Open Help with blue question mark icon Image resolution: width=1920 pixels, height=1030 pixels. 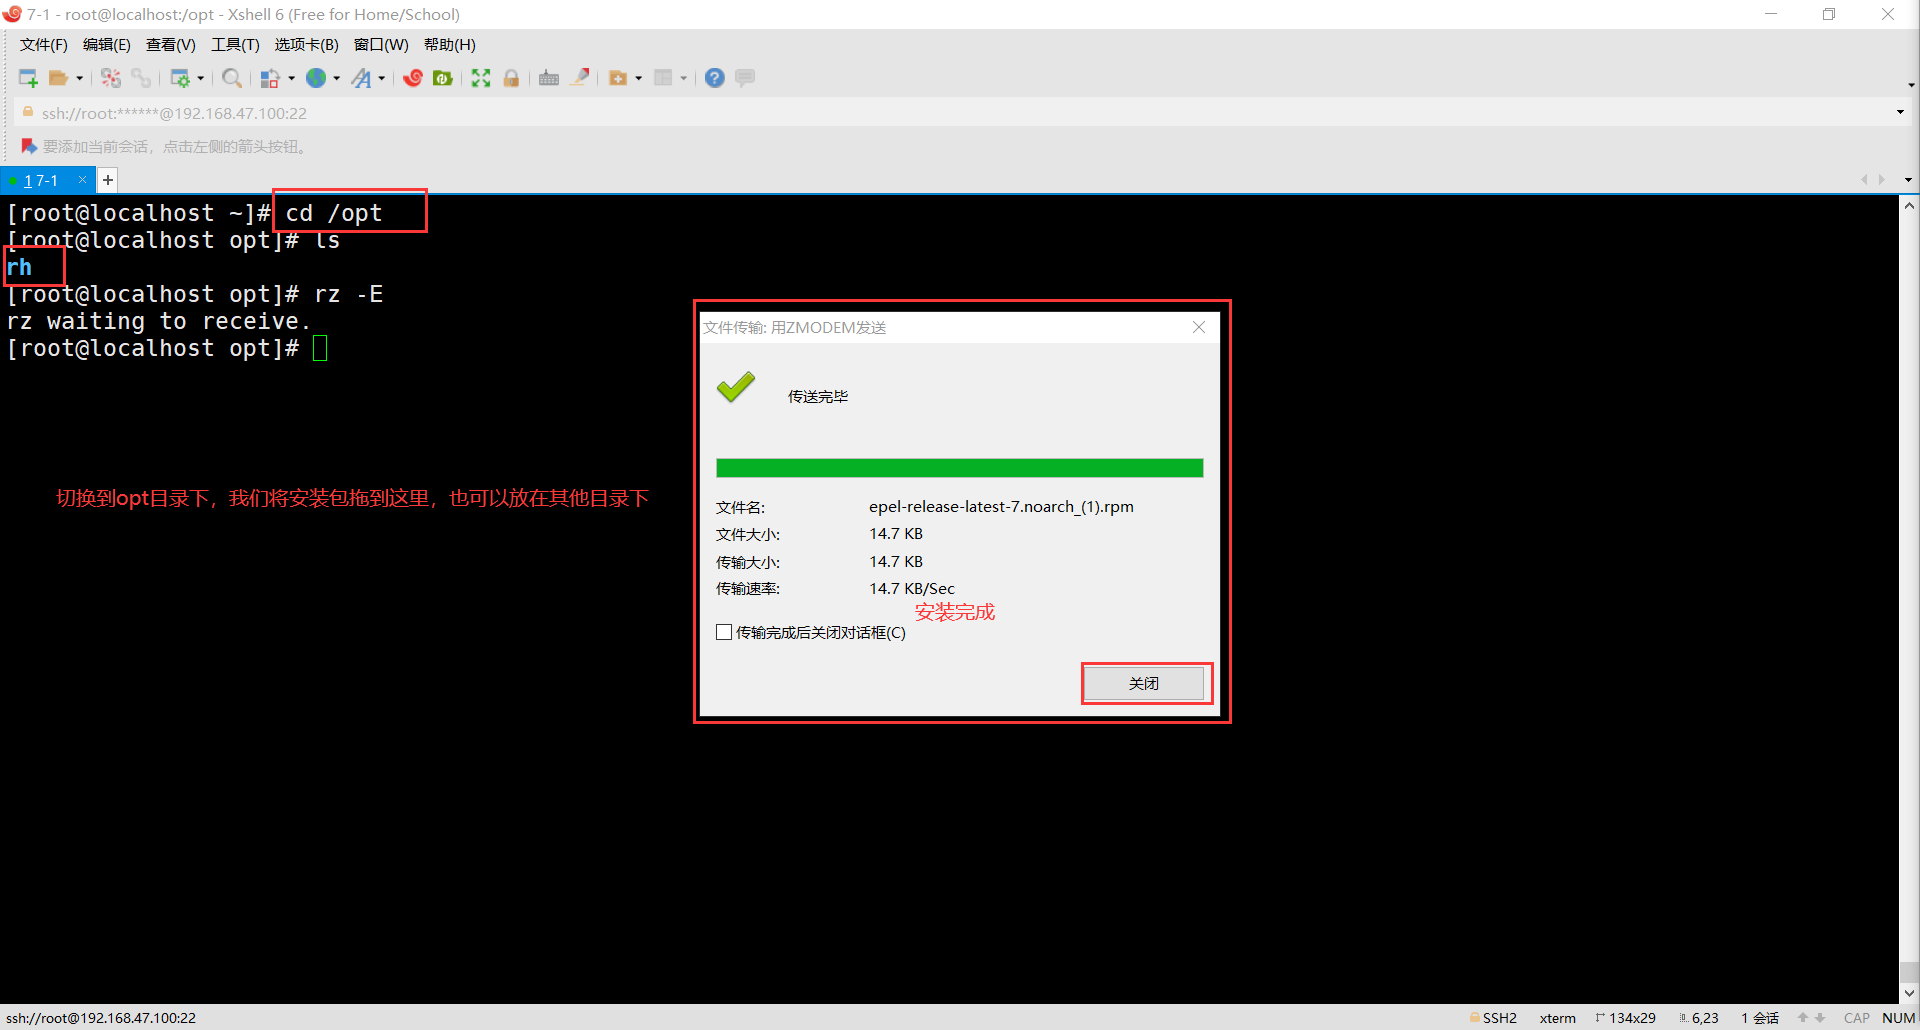click(715, 78)
